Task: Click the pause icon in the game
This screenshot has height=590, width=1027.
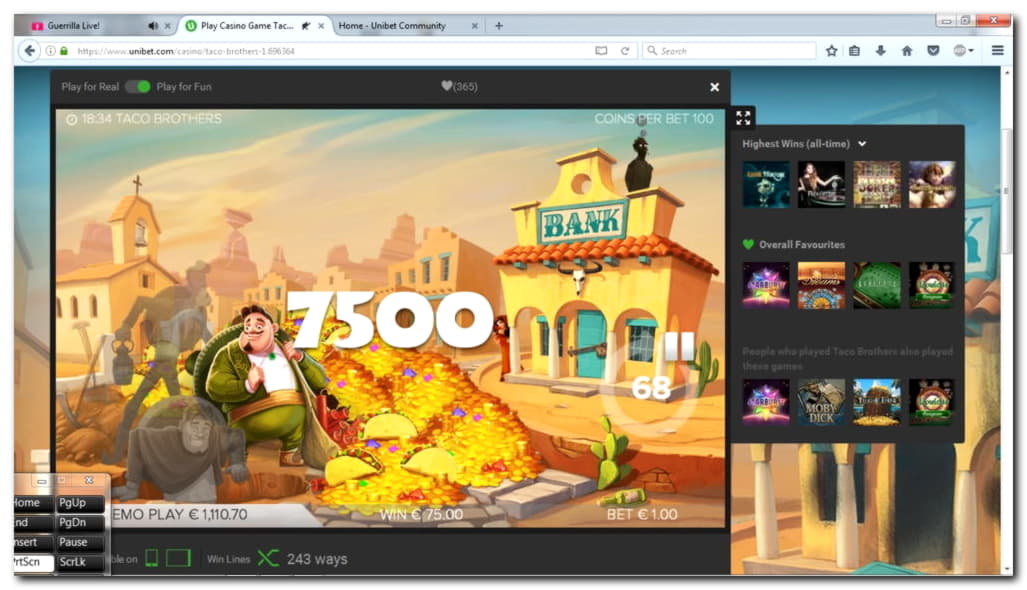Action: (679, 346)
